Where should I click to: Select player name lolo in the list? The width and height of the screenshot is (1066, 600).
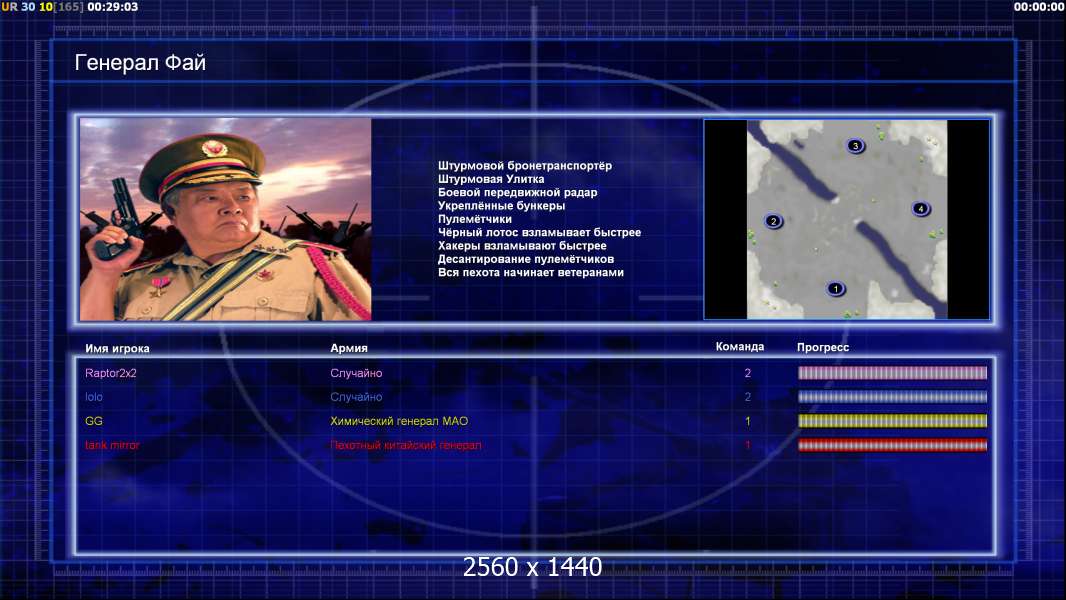tap(94, 397)
